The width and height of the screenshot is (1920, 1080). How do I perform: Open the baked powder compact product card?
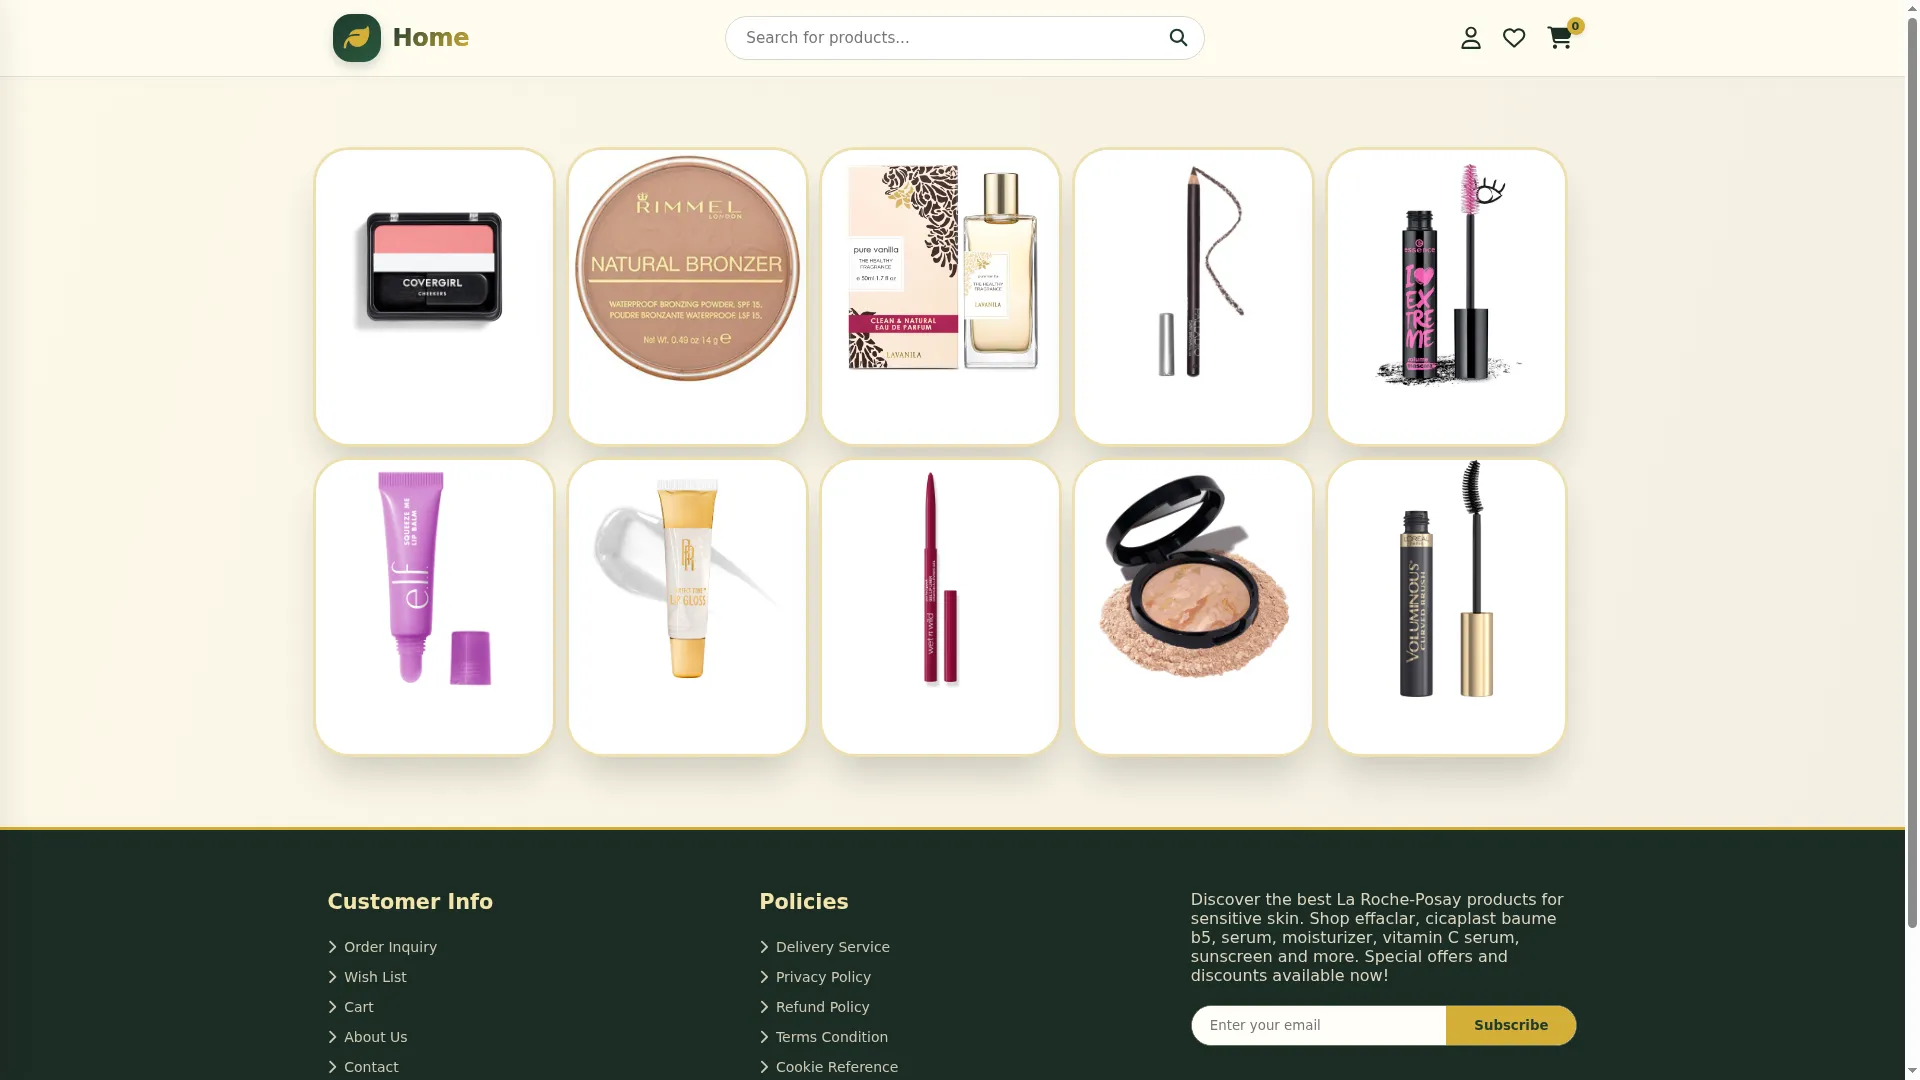click(x=1193, y=607)
